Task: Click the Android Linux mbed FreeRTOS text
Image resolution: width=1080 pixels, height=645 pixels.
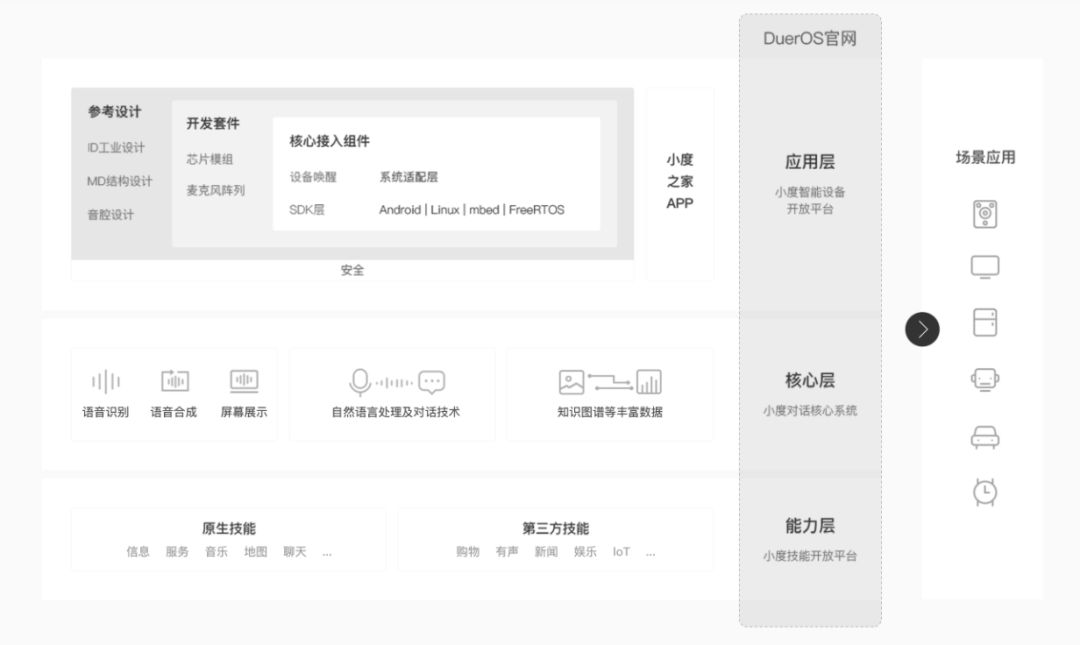Action: click(x=472, y=209)
